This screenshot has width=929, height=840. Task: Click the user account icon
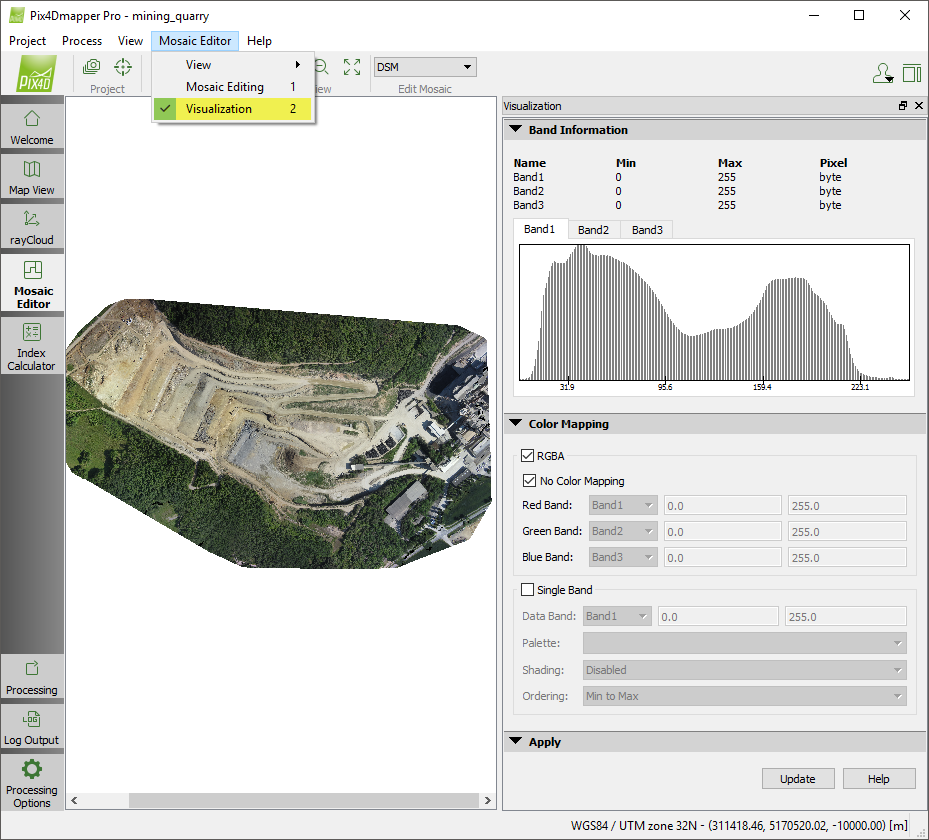coord(882,73)
